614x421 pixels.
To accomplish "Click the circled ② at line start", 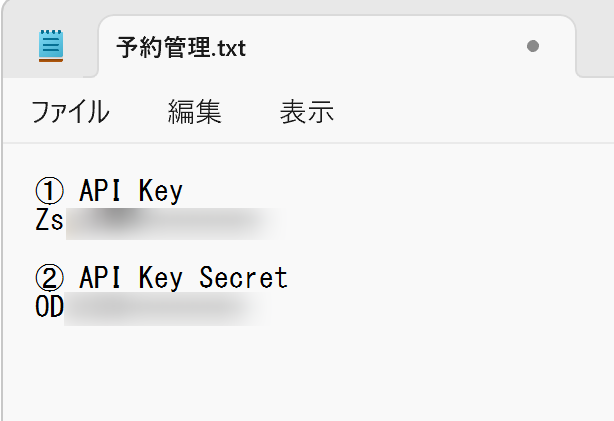I will point(49,277).
